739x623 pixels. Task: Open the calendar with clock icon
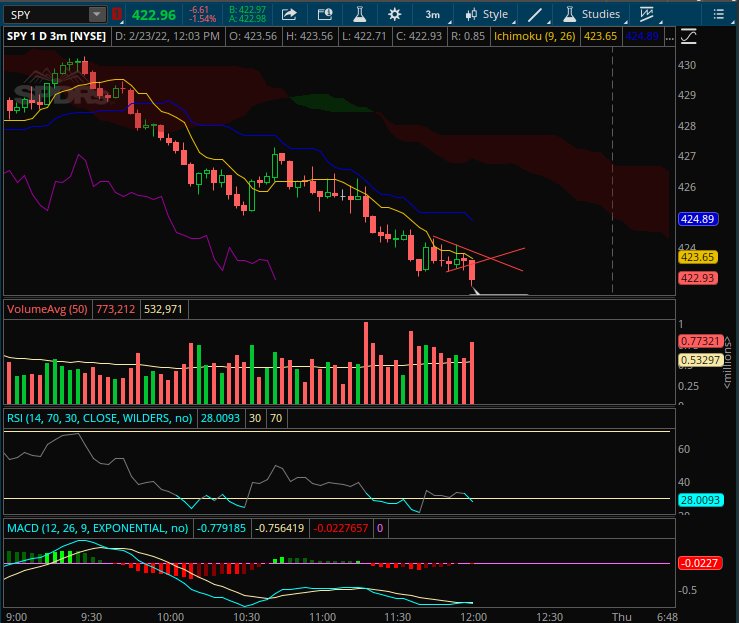(x=325, y=15)
